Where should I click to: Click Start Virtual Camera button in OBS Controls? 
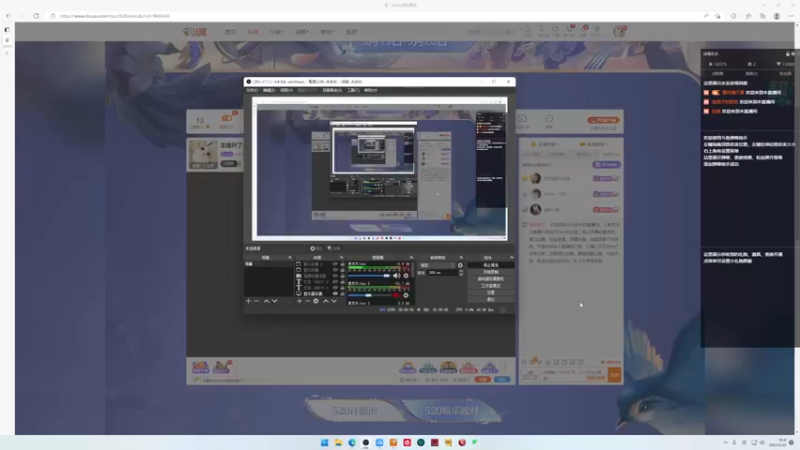pos(491,279)
